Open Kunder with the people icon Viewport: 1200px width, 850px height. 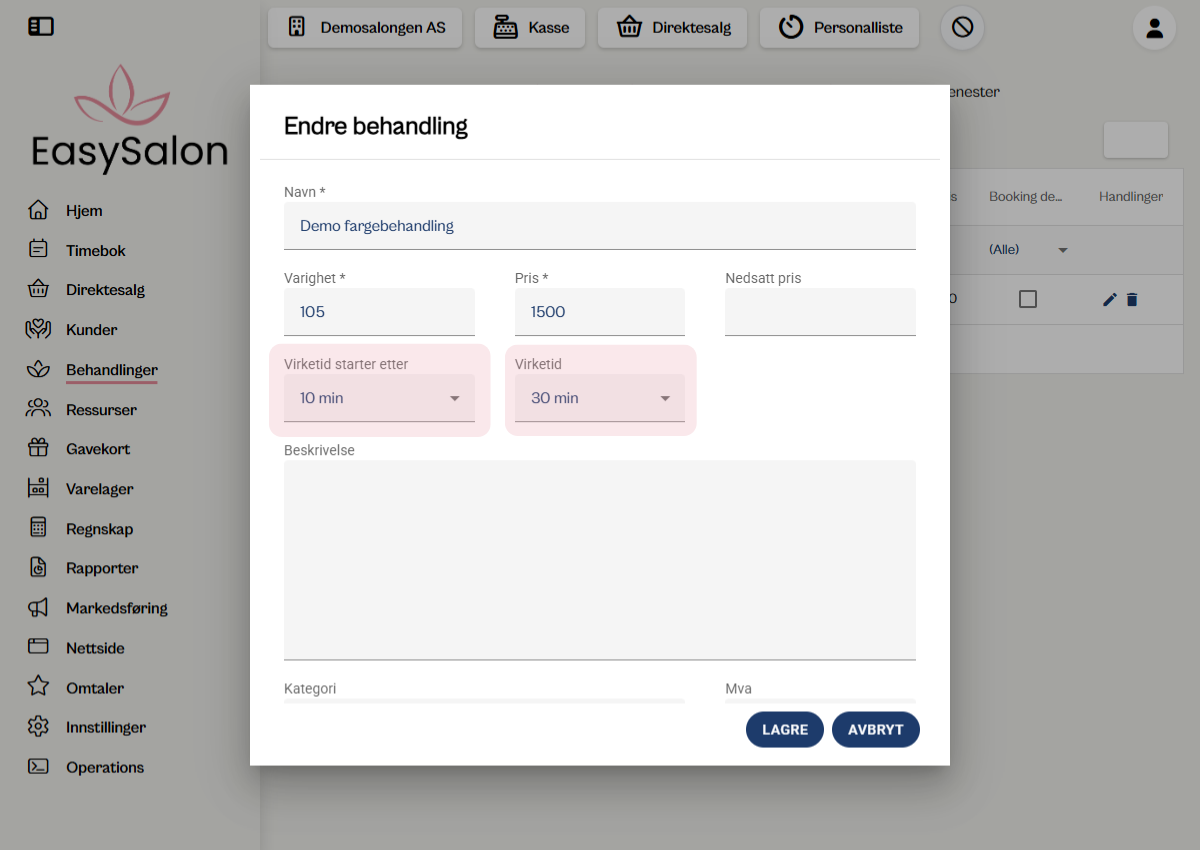(40, 329)
